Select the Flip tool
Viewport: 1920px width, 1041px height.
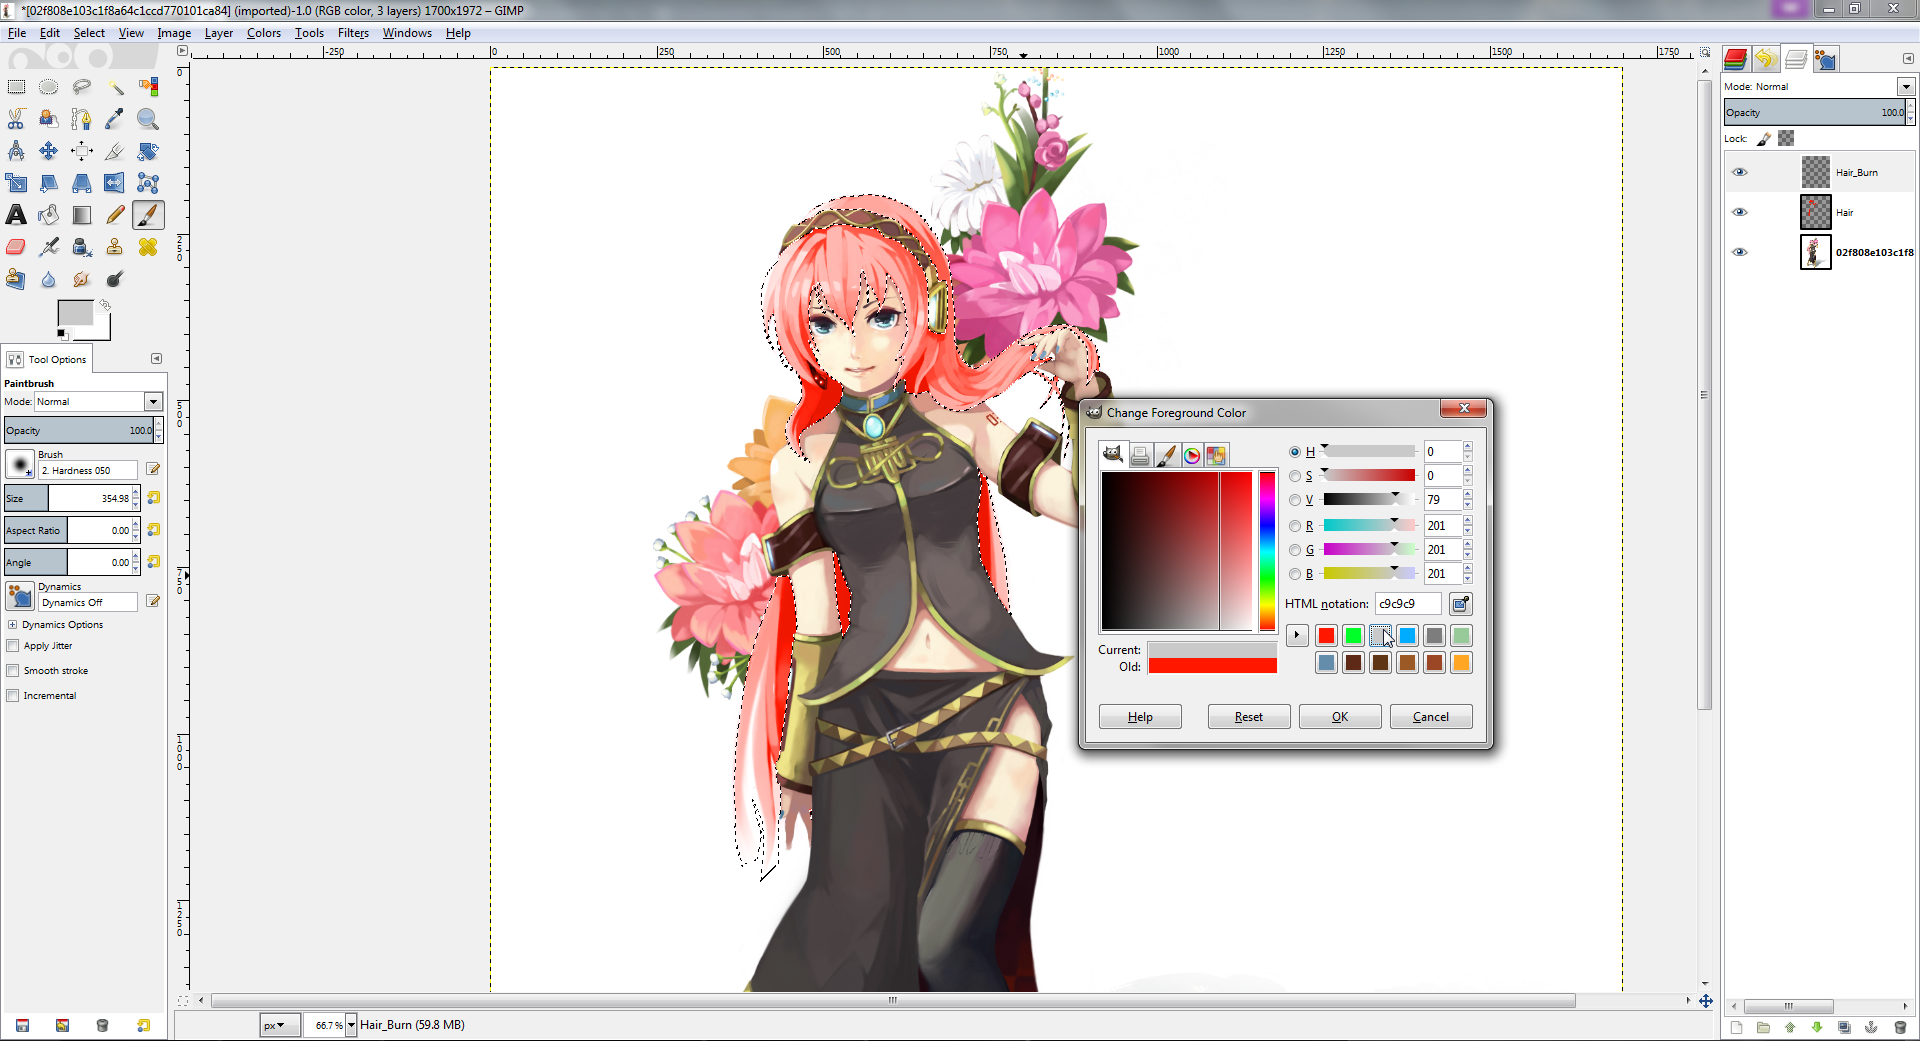pyautogui.click(x=115, y=183)
